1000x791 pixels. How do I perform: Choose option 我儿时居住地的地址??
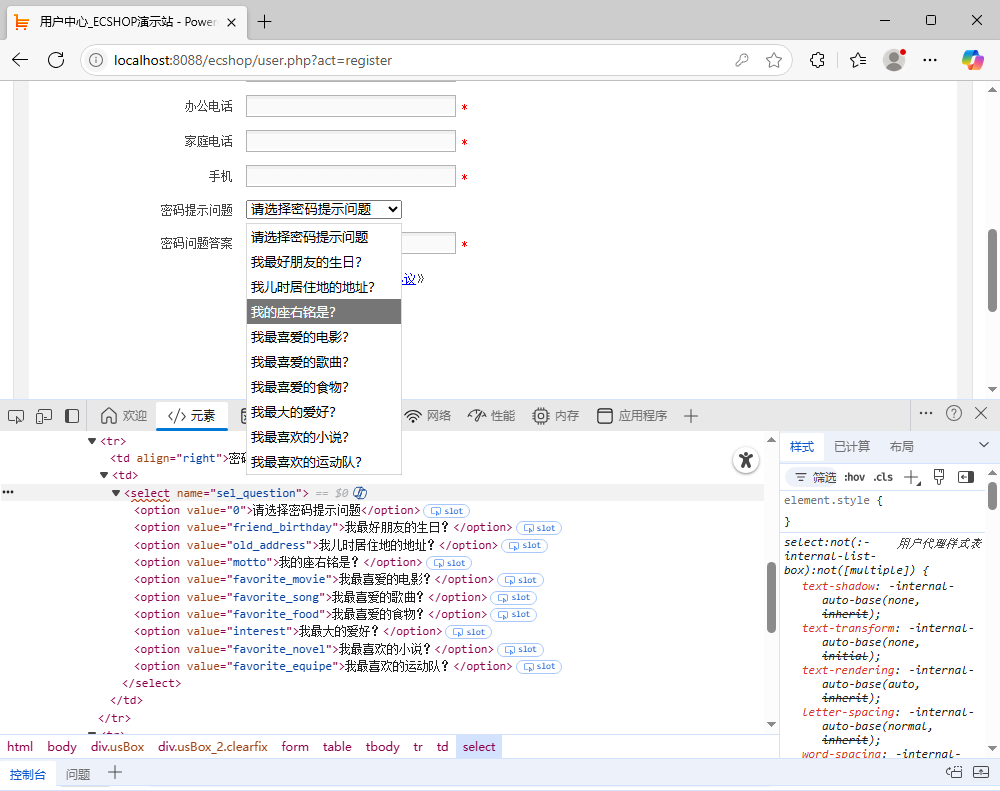click(324, 287)
